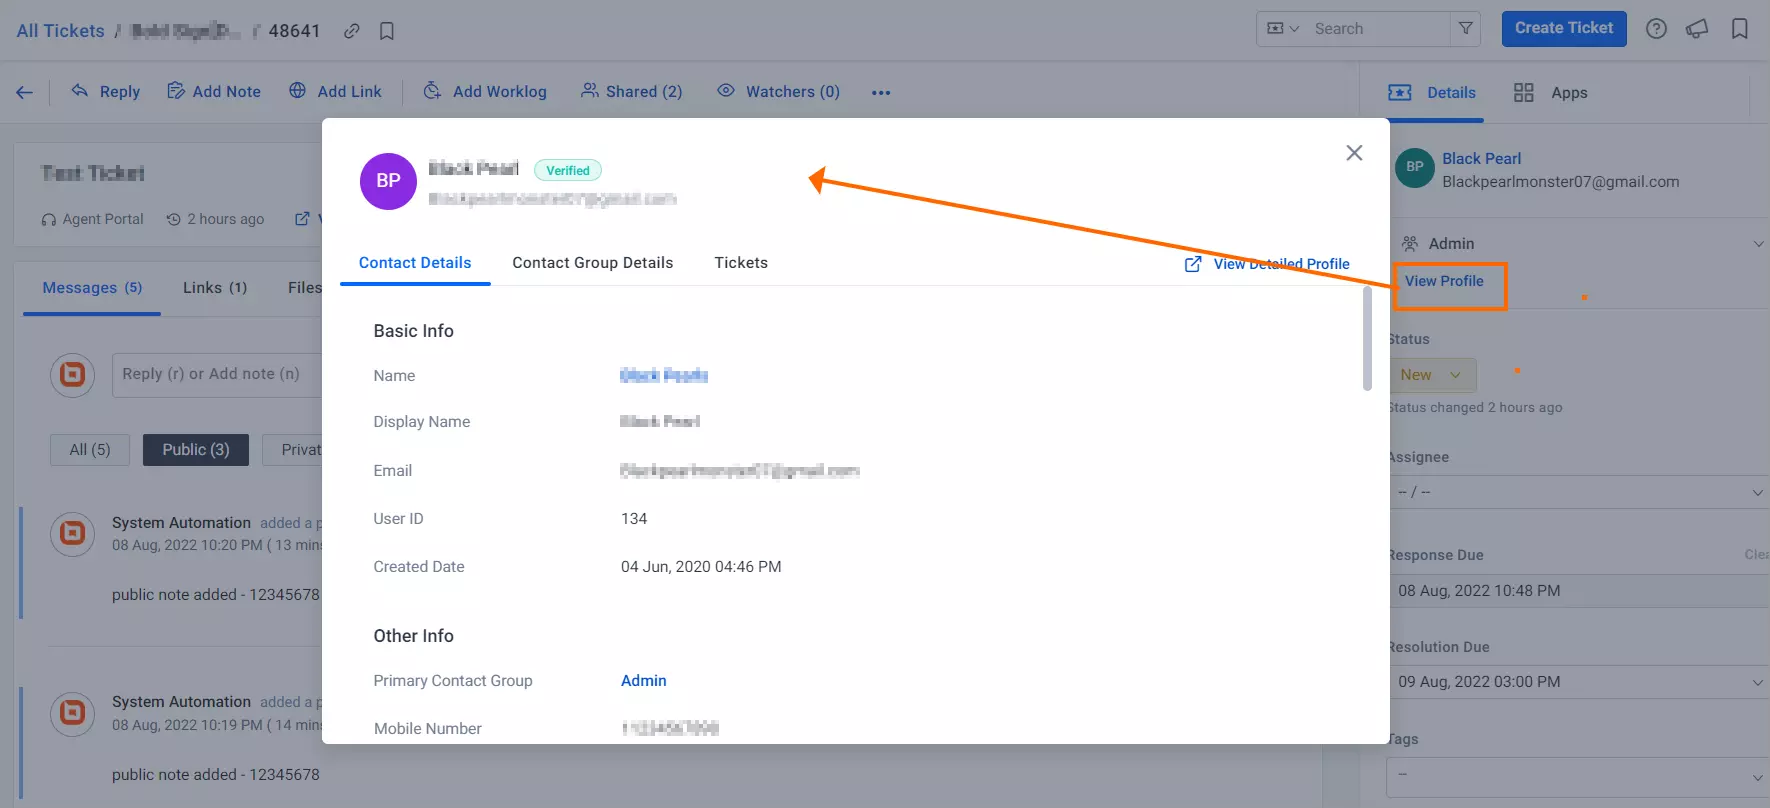
Task: Expand the Admin contact group section
Action: click(x=1758, y=244)
